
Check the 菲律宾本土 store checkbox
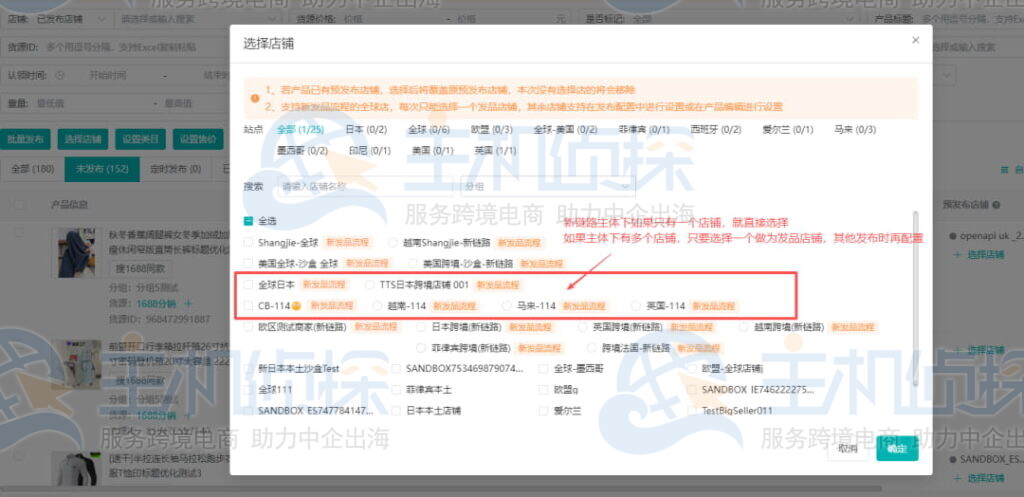click(396, 390)
